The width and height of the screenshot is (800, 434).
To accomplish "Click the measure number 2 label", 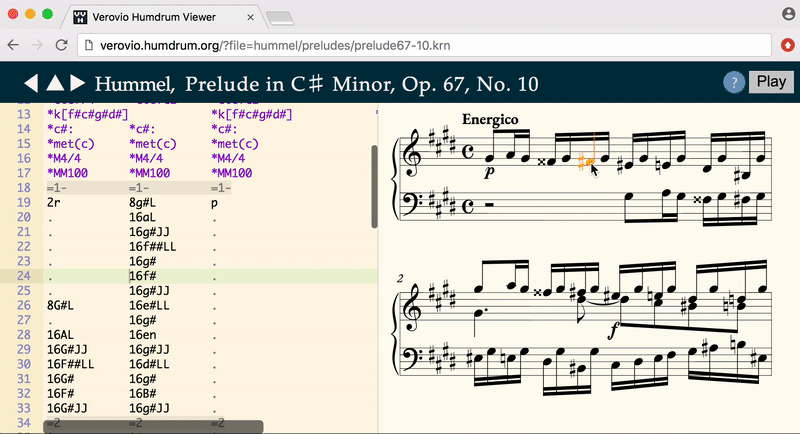I will [x=400, y=278].
